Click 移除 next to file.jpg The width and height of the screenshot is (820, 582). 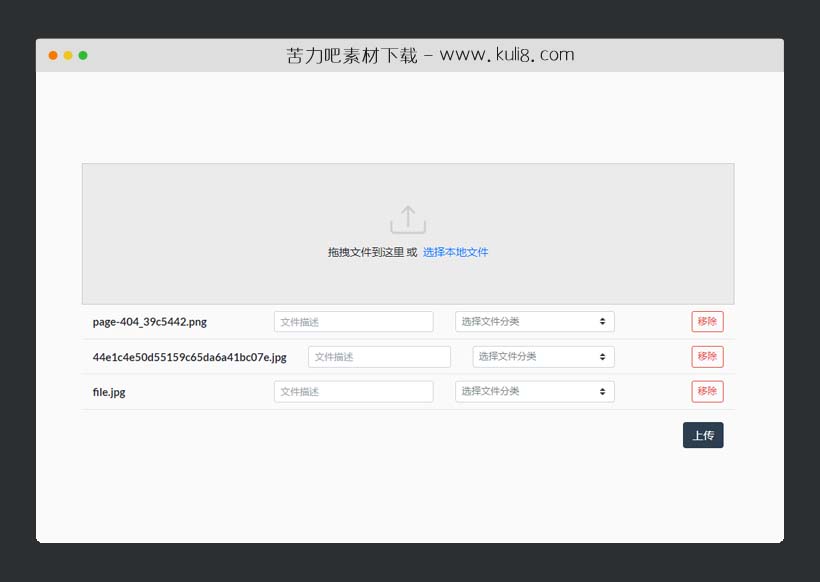click(707, 391)
